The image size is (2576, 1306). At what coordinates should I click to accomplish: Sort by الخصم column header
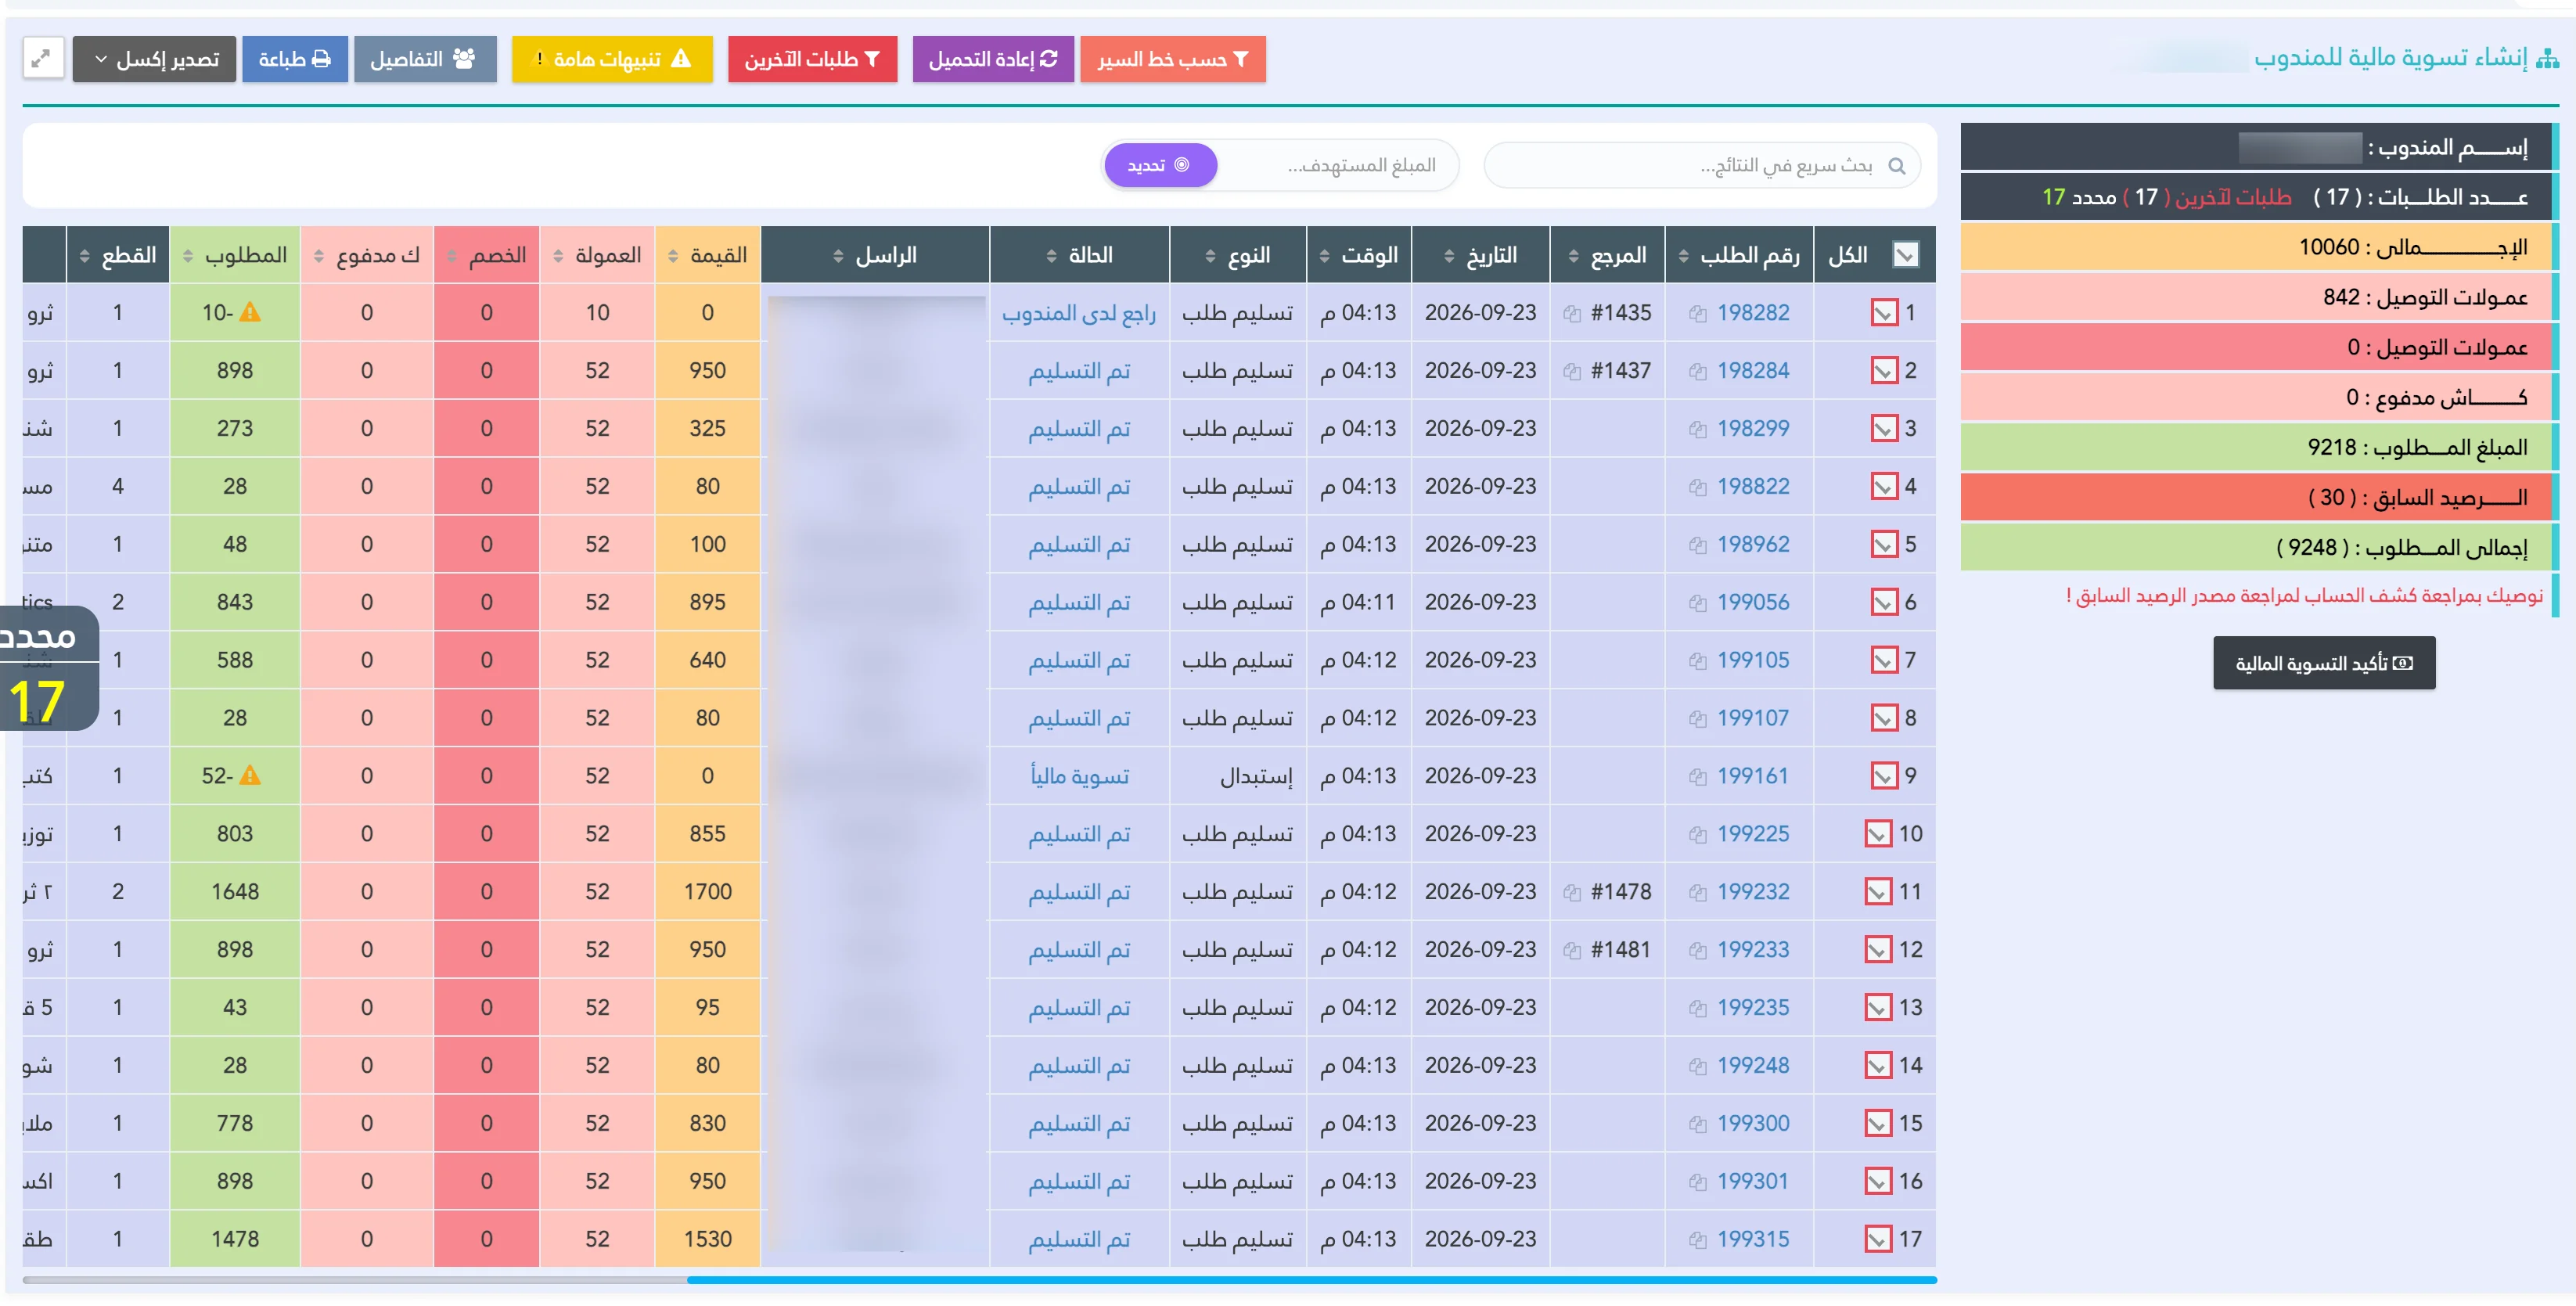coord(487,255)
